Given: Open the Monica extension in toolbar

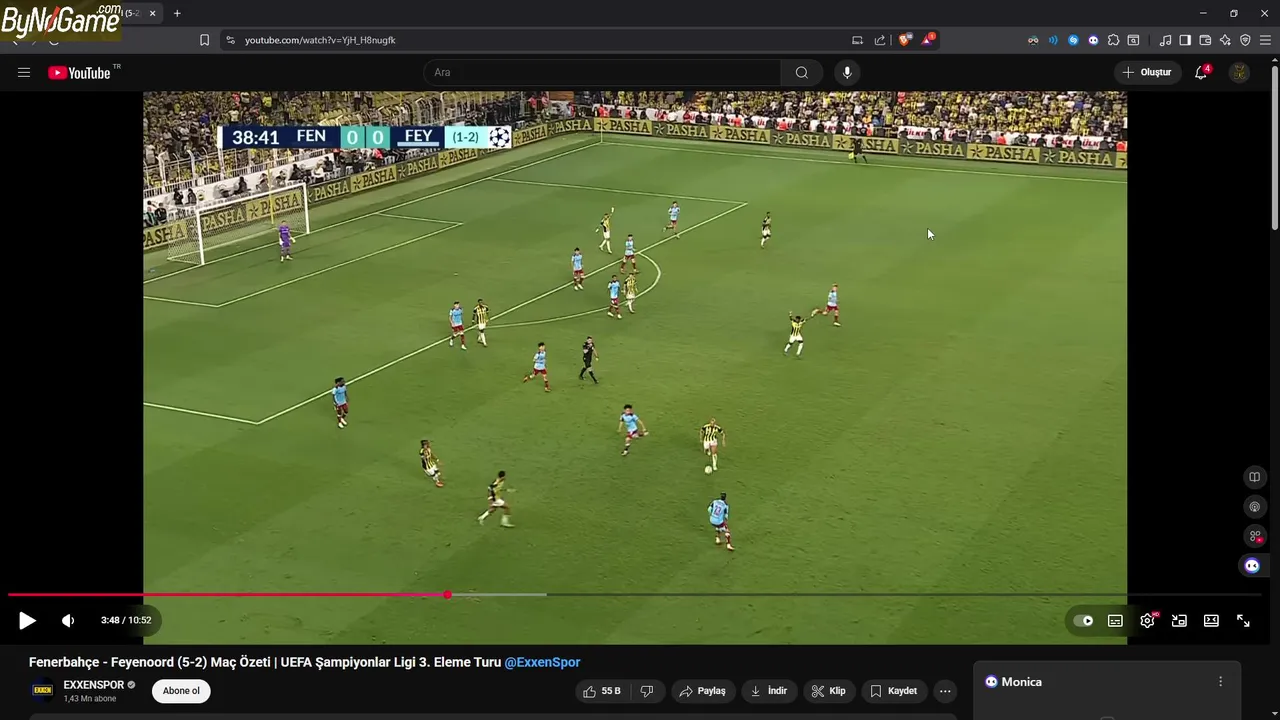Looking at the screenshot, I should [1093, 40].
